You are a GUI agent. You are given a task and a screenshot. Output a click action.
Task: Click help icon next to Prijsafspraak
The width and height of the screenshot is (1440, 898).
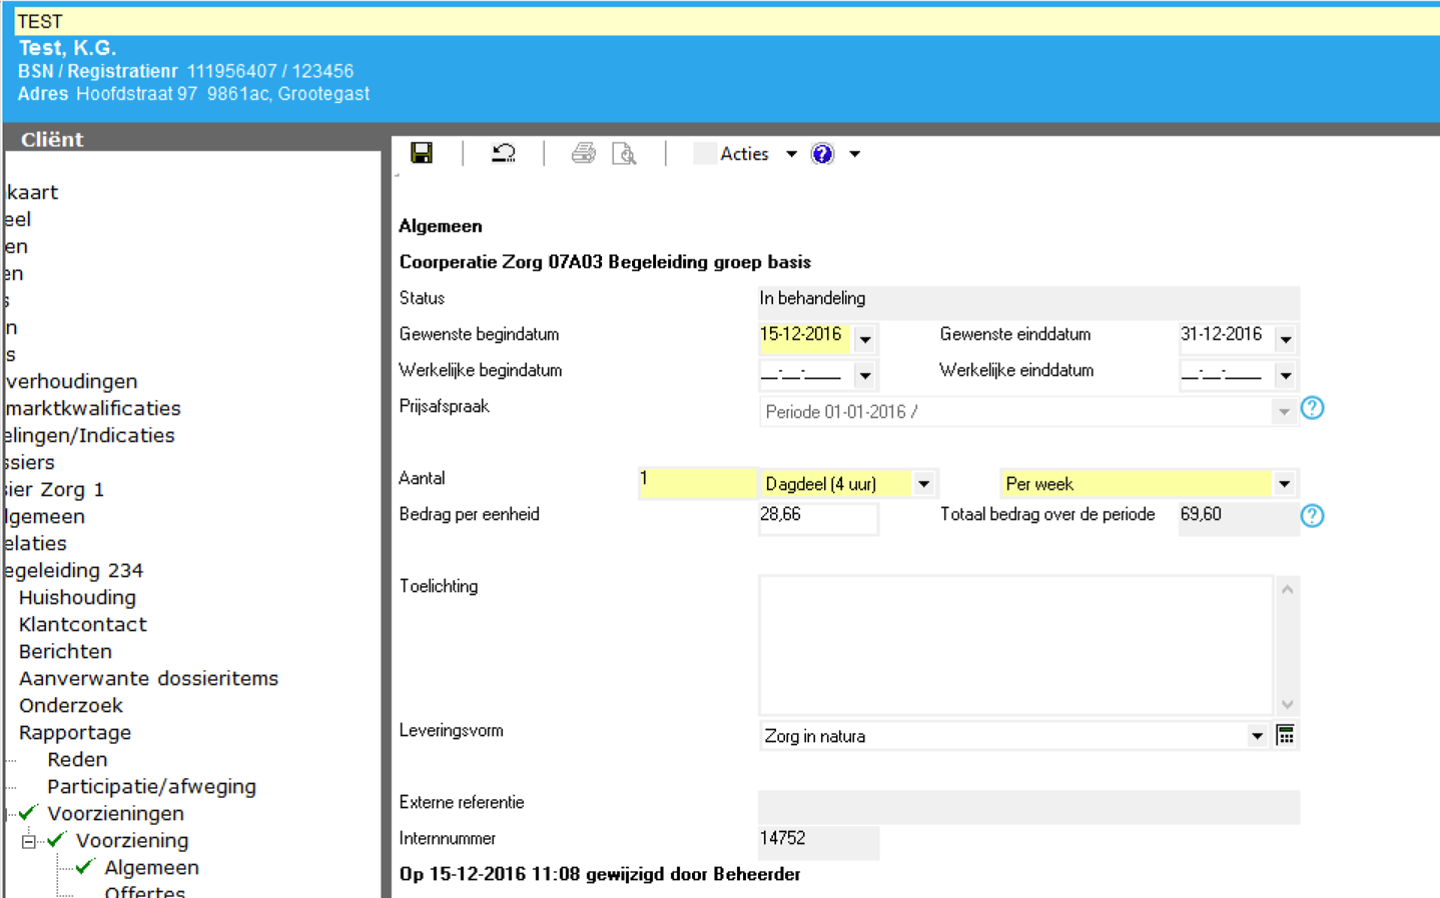click(x=1312, y=408)
